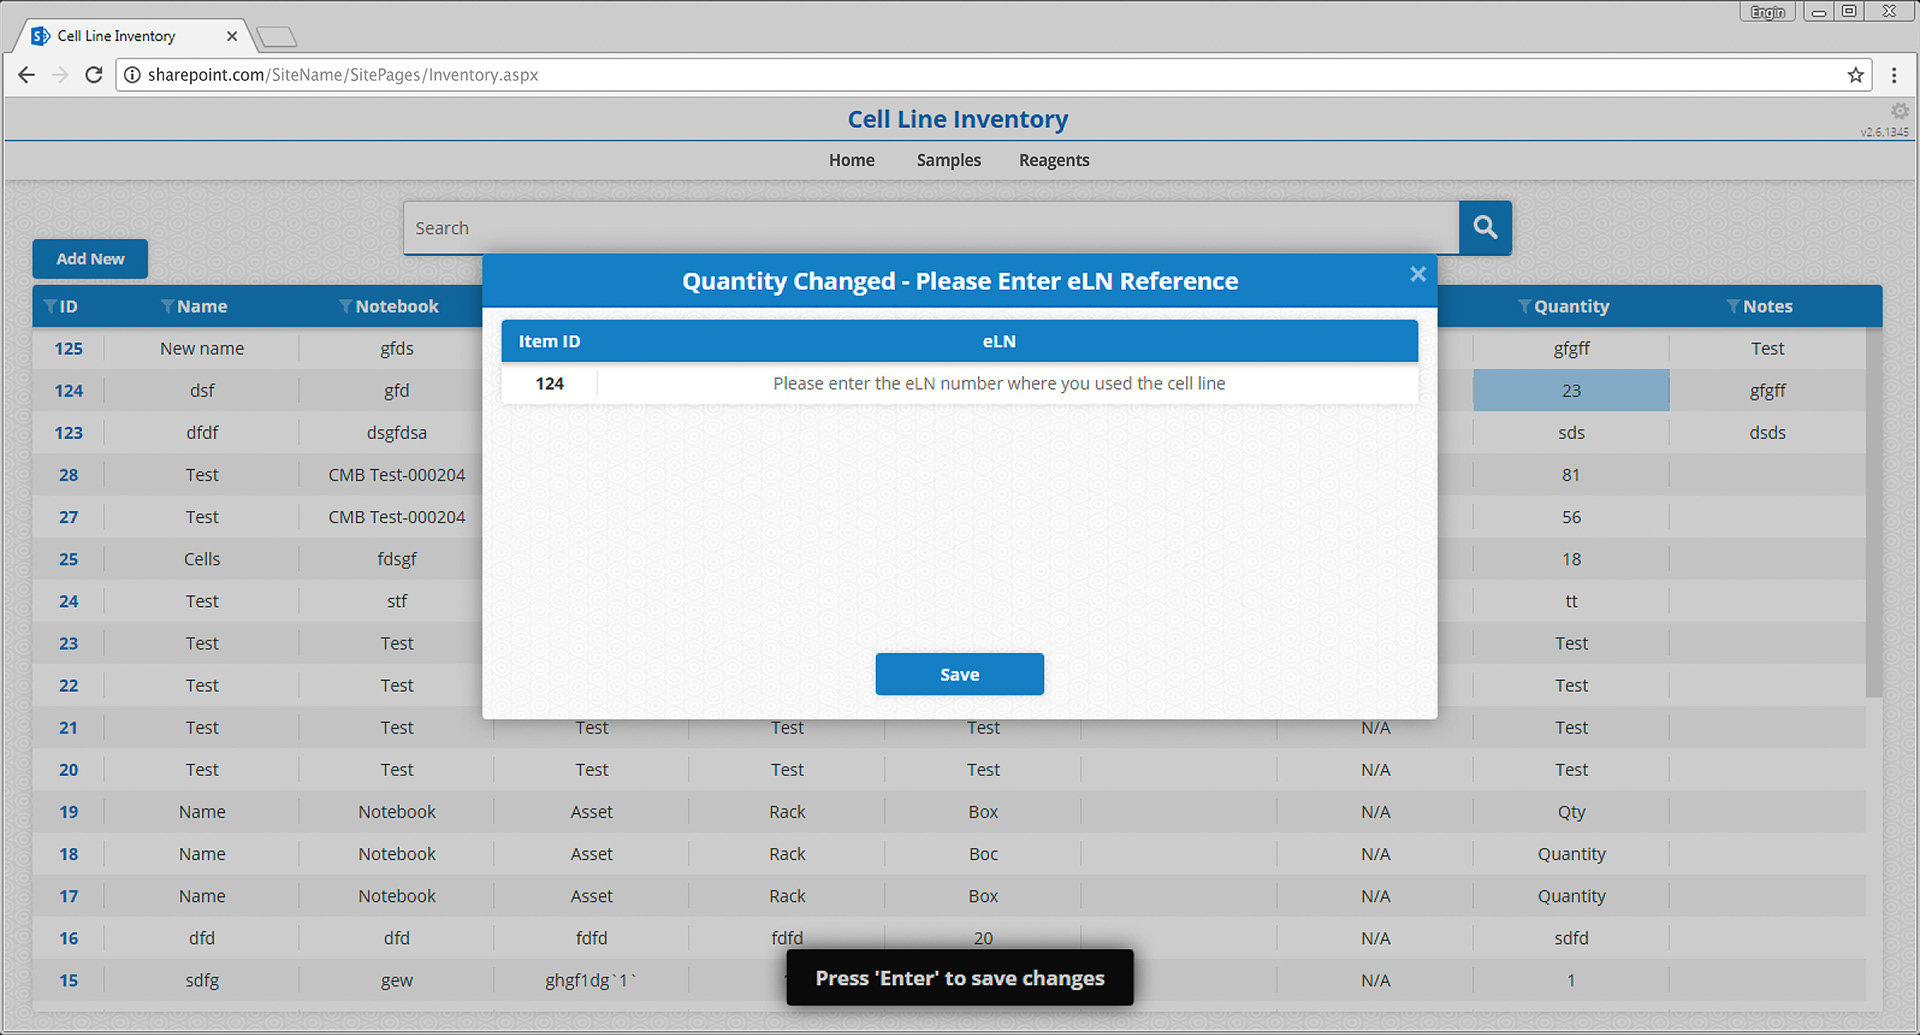This screenshot has width=1920, height=1035.
Task: Click the 'Qty' cell in row 19
Action: [1571, 812]
